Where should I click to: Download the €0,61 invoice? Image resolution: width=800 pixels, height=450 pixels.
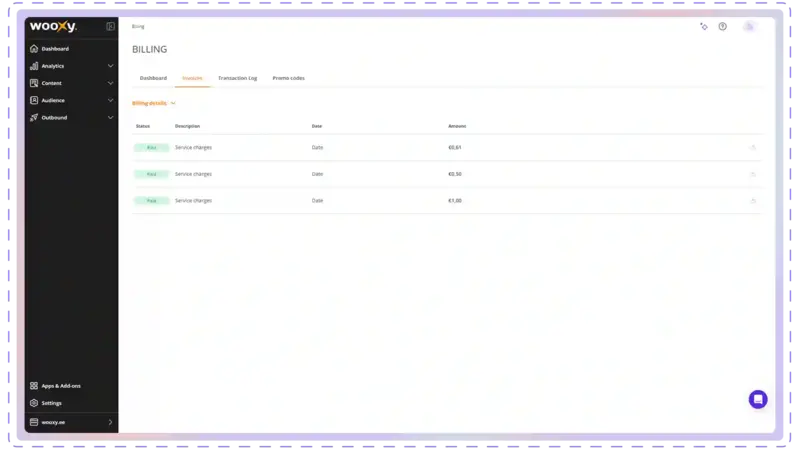[x=752, y=147]
